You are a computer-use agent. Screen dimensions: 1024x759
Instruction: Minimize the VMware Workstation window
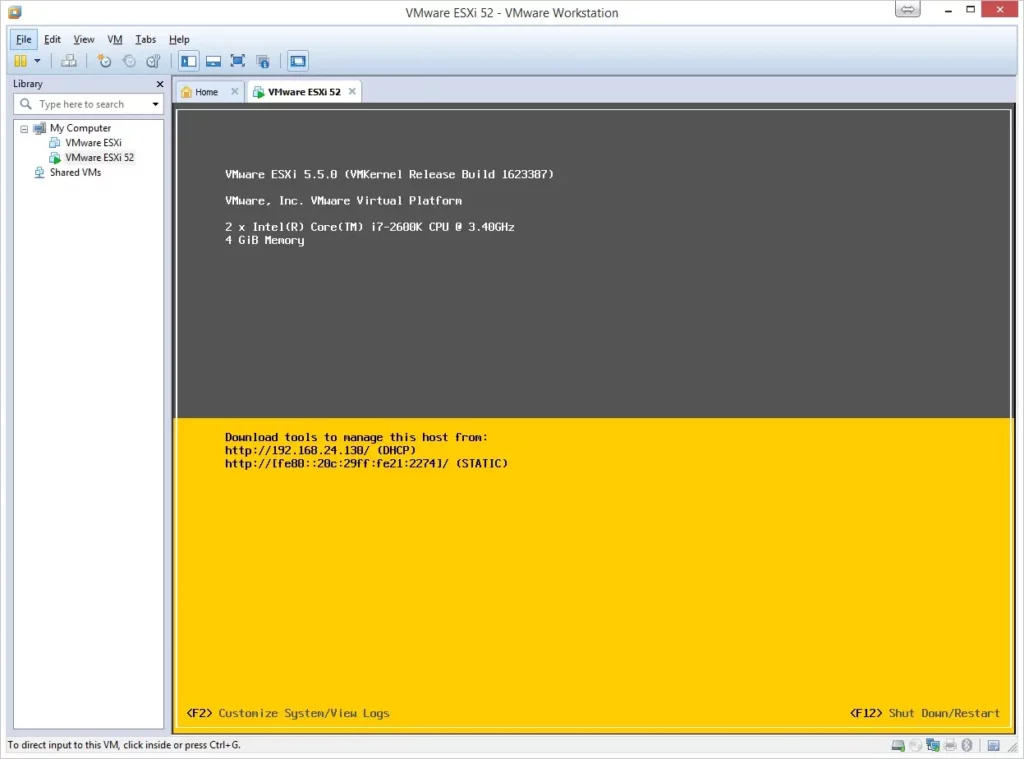click(948, 10)
